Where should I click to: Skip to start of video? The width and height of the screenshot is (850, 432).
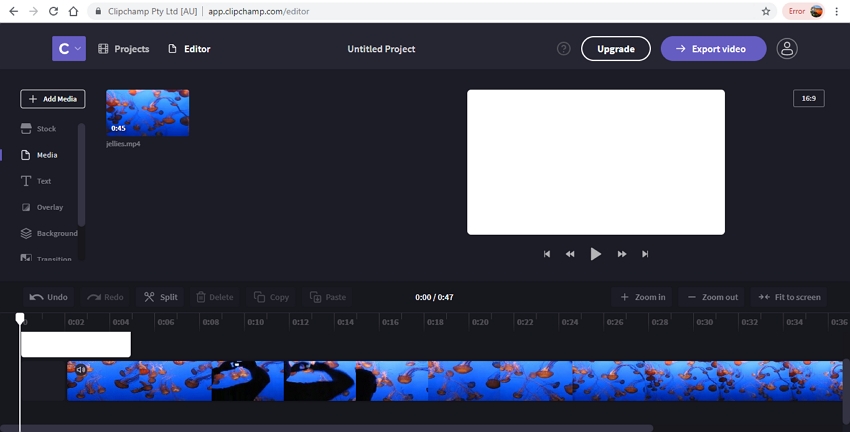tap(547, 254)
